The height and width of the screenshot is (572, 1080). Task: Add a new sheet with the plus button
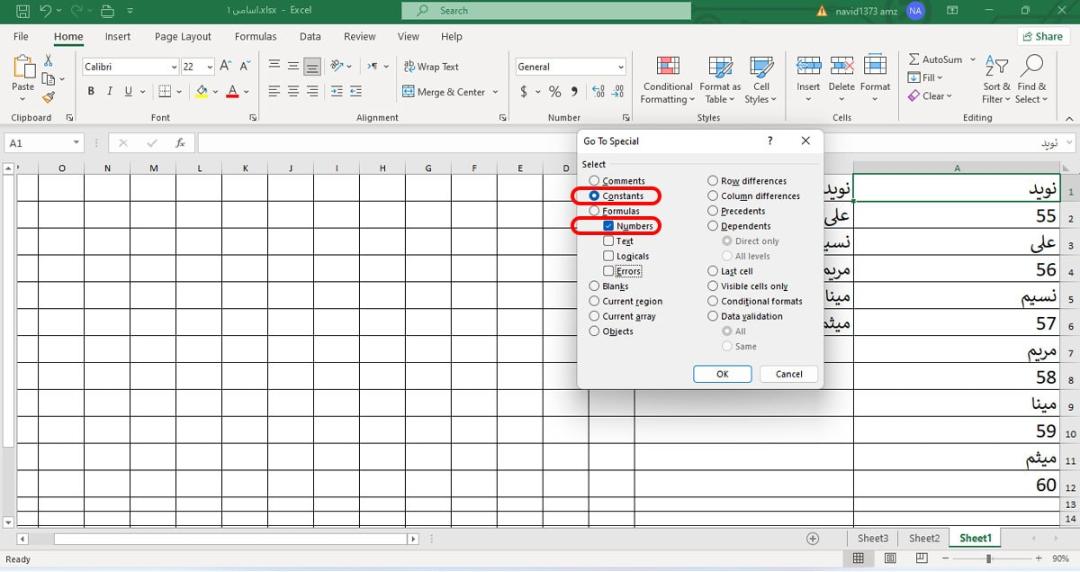click(x=813, y=539)
